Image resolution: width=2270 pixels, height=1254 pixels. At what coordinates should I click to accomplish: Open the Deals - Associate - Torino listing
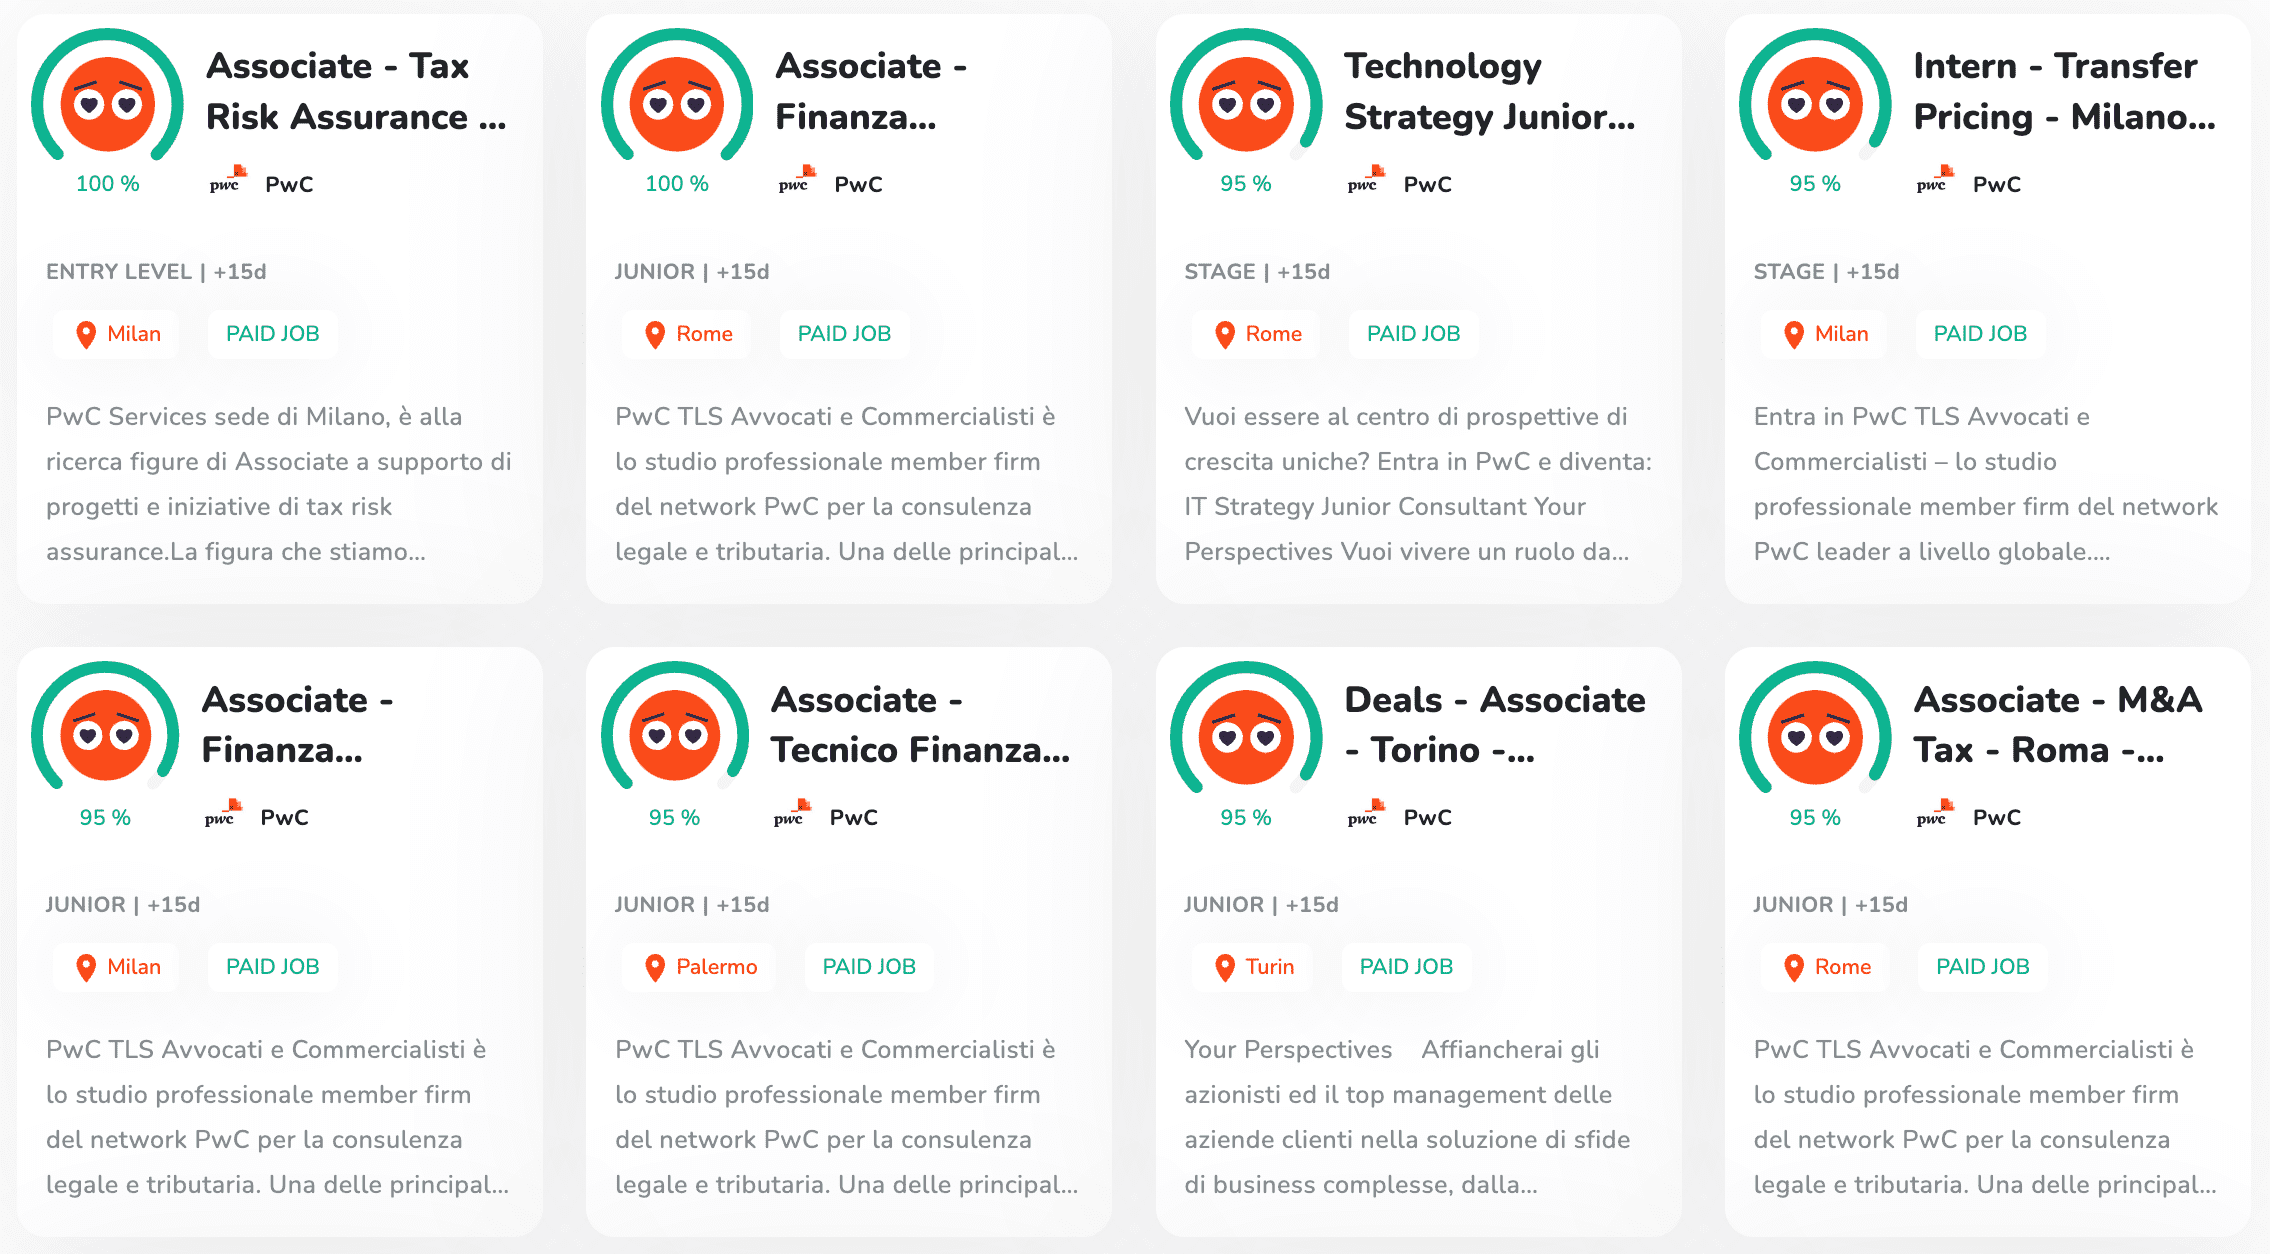tap(1494, 724)
